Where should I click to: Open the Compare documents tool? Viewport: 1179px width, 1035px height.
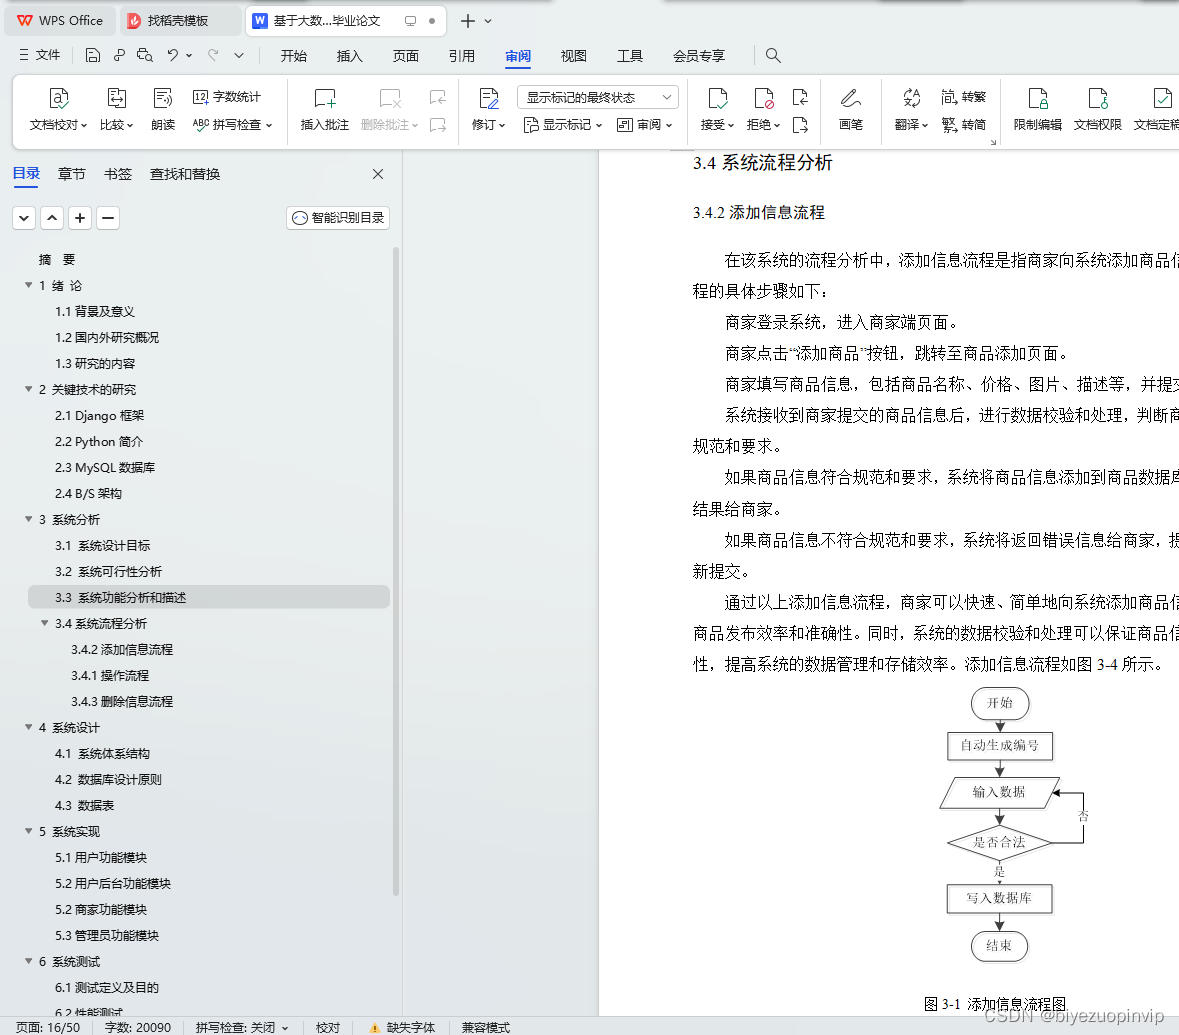click(x=117, y=109)
